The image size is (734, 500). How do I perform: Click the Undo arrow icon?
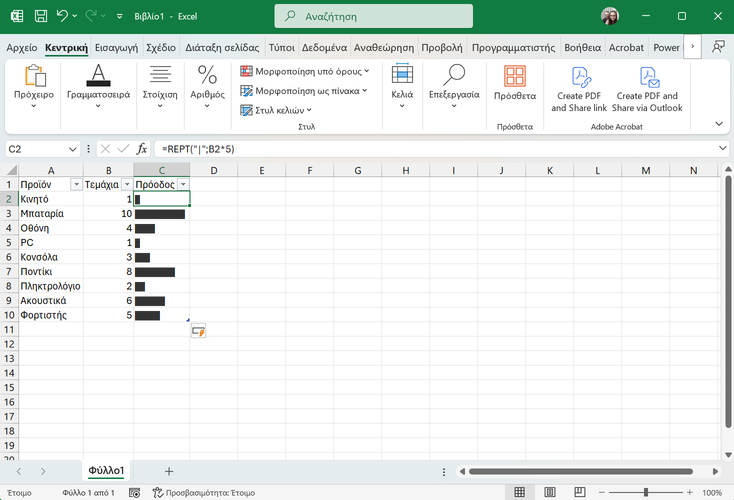point(62,17)
